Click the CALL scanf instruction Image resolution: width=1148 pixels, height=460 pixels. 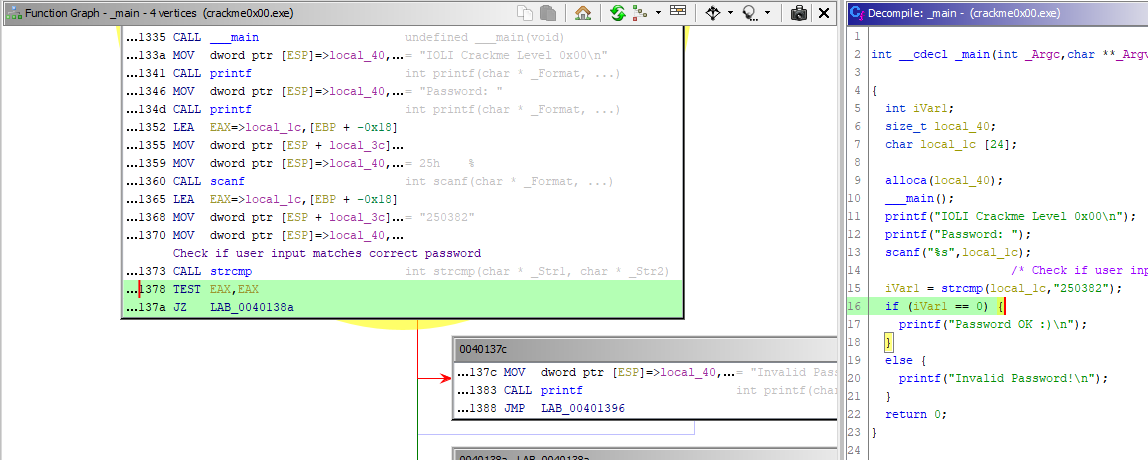(x=402, y=182)
